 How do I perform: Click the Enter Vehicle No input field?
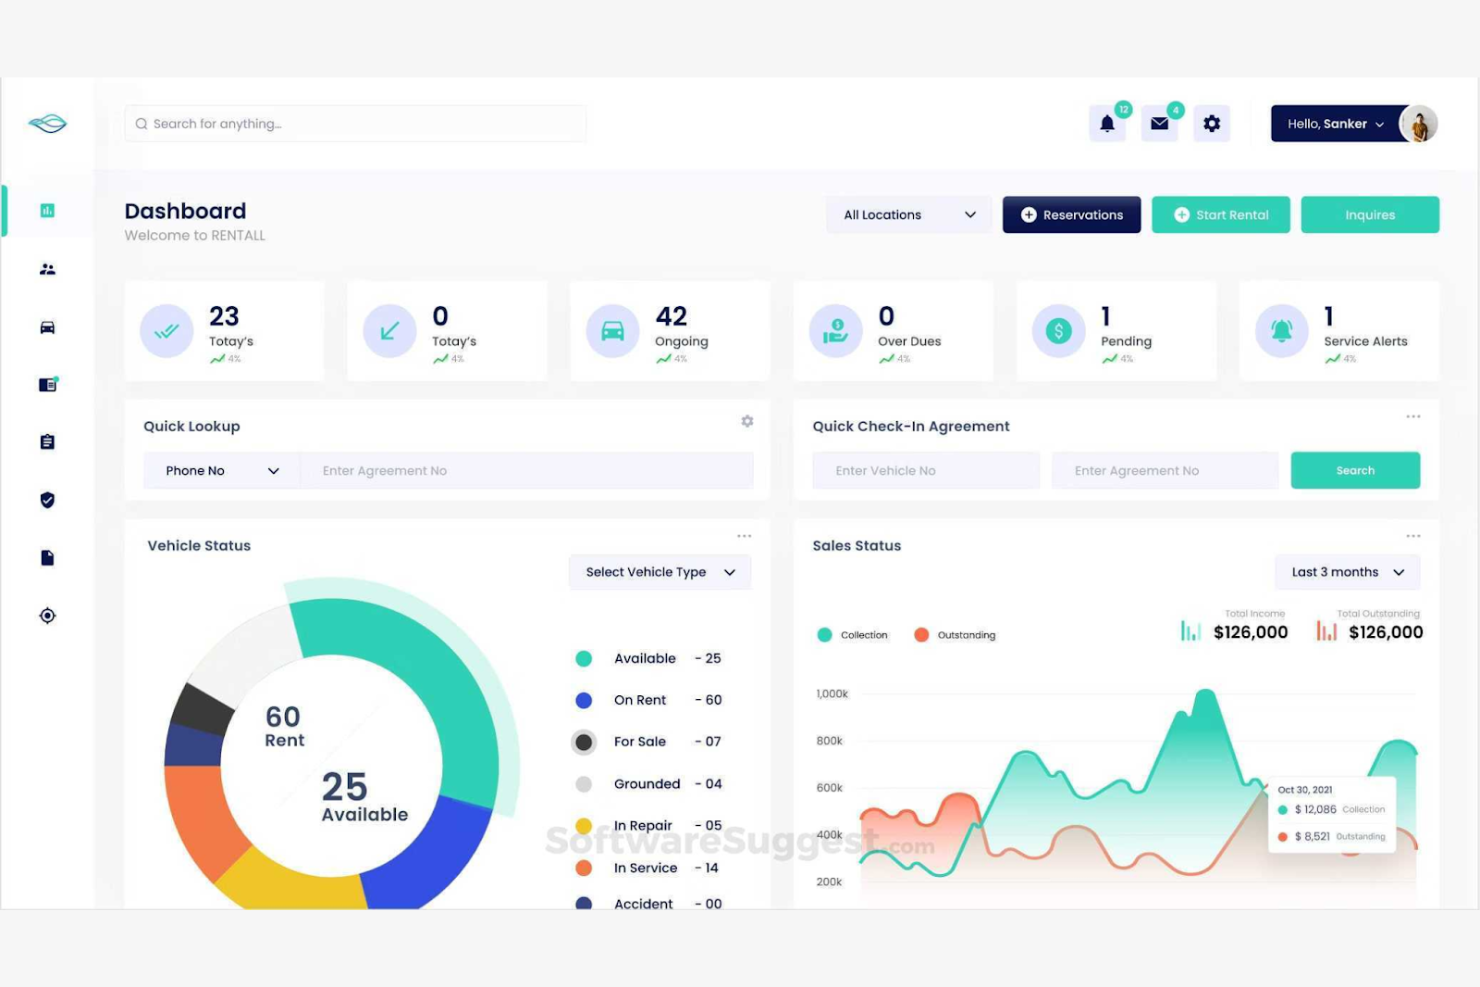point(925,470)
